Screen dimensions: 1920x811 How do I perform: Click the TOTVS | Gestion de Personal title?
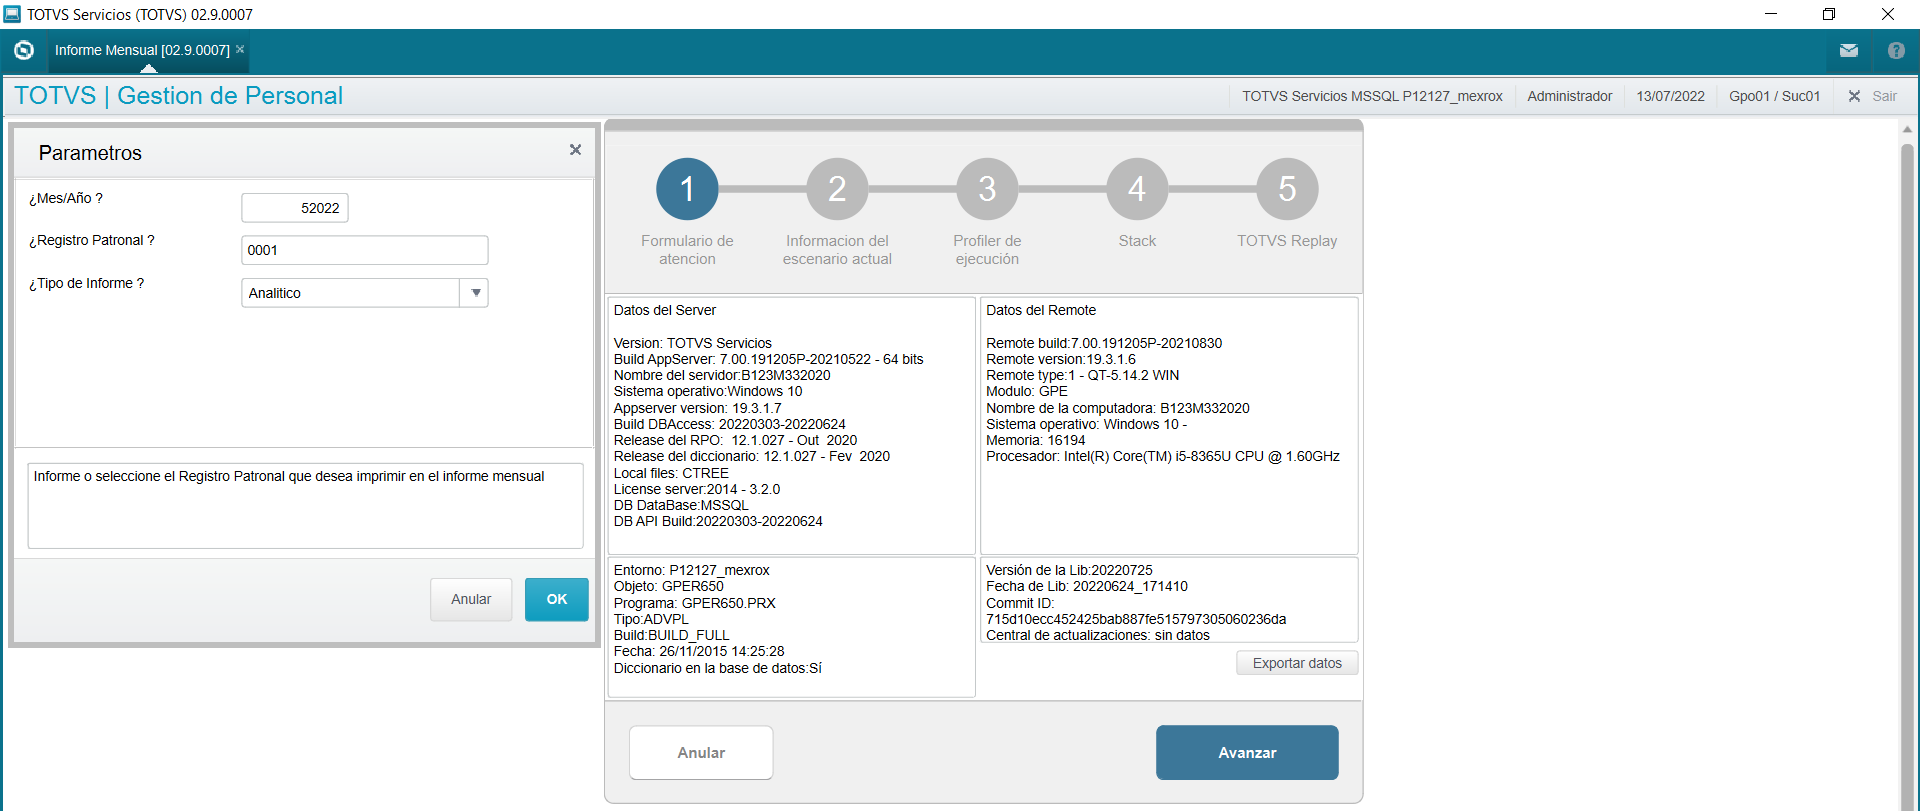click(178, 96)
